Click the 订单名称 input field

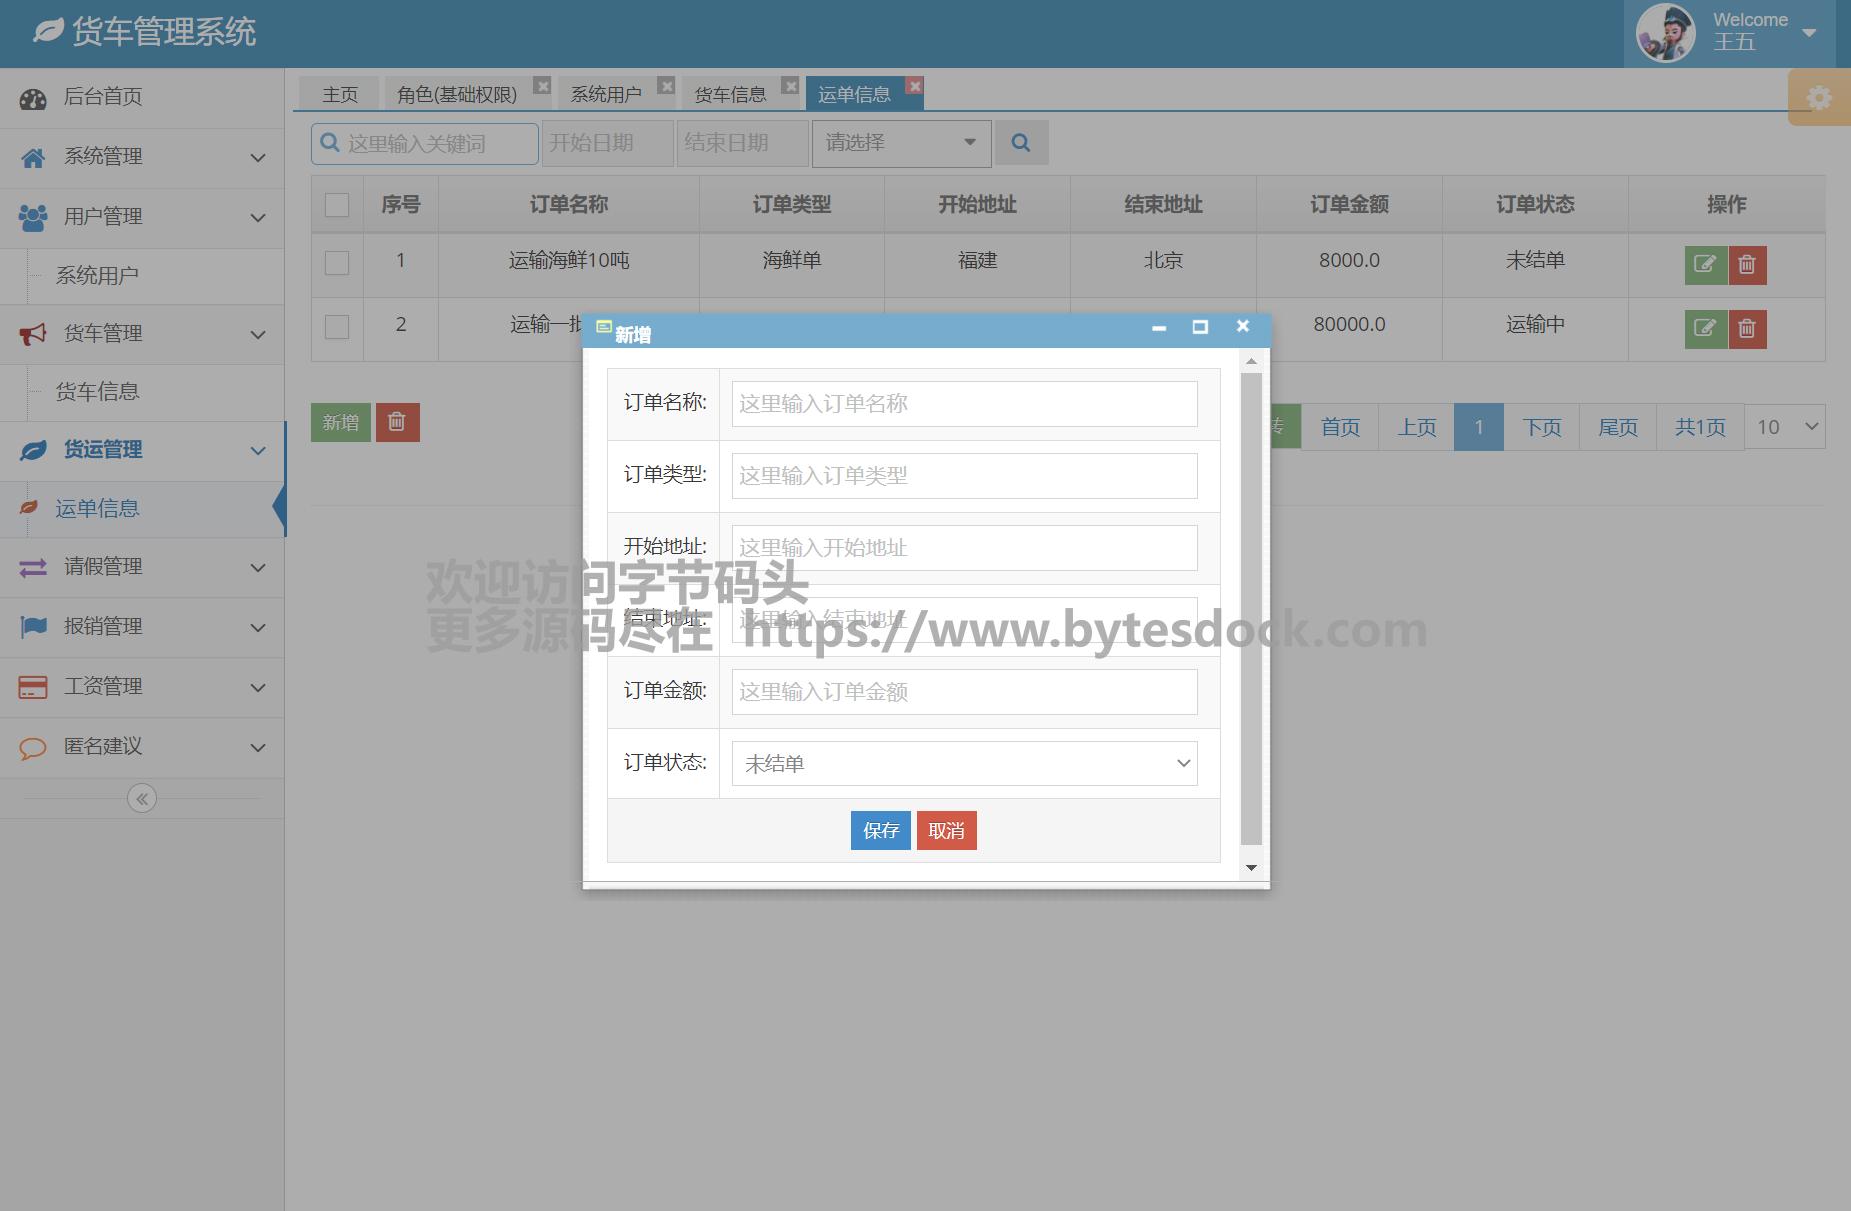(964, 404)
